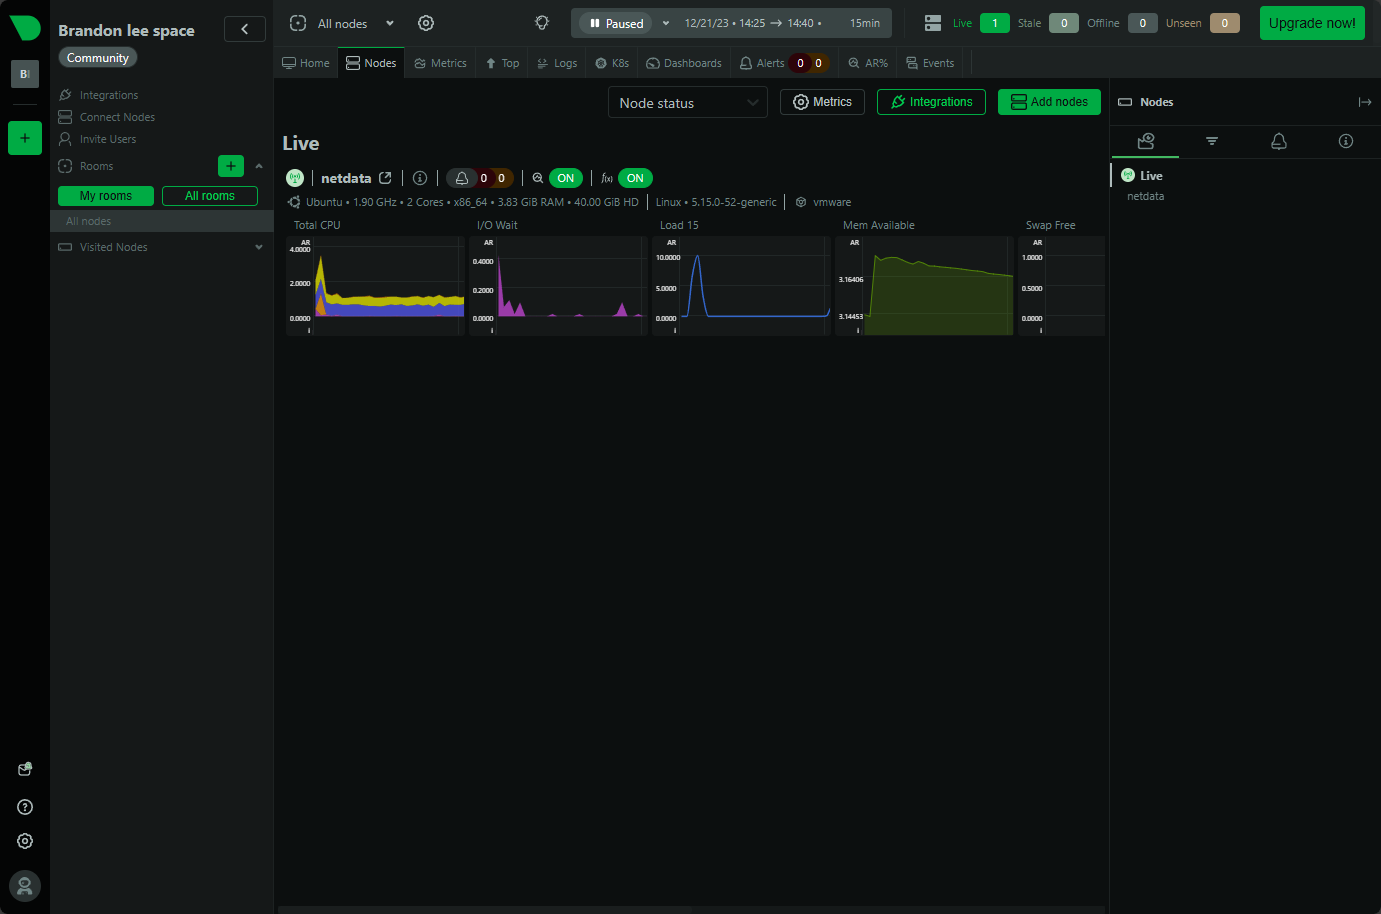Open the Dashboards tab
The height and width of the screenshot is (914, 1381).
[684, 63]
